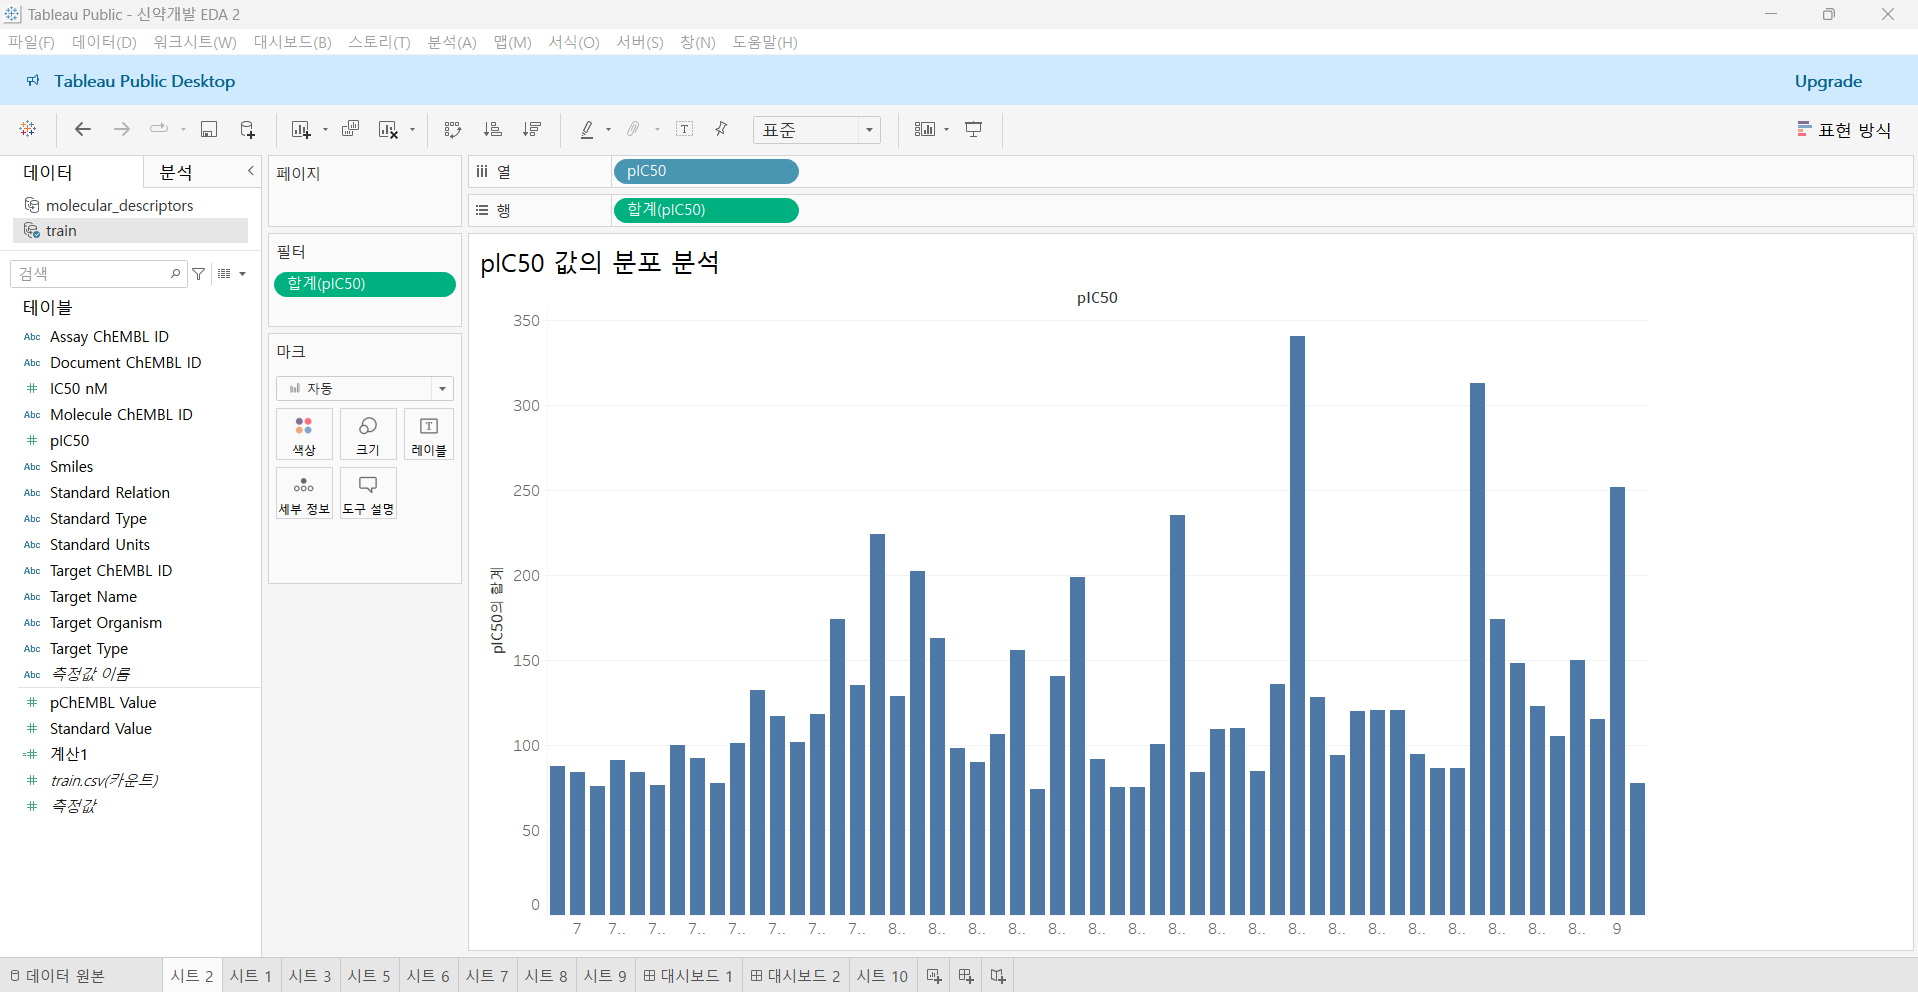Click the Upgrade link

point(1828,81)
